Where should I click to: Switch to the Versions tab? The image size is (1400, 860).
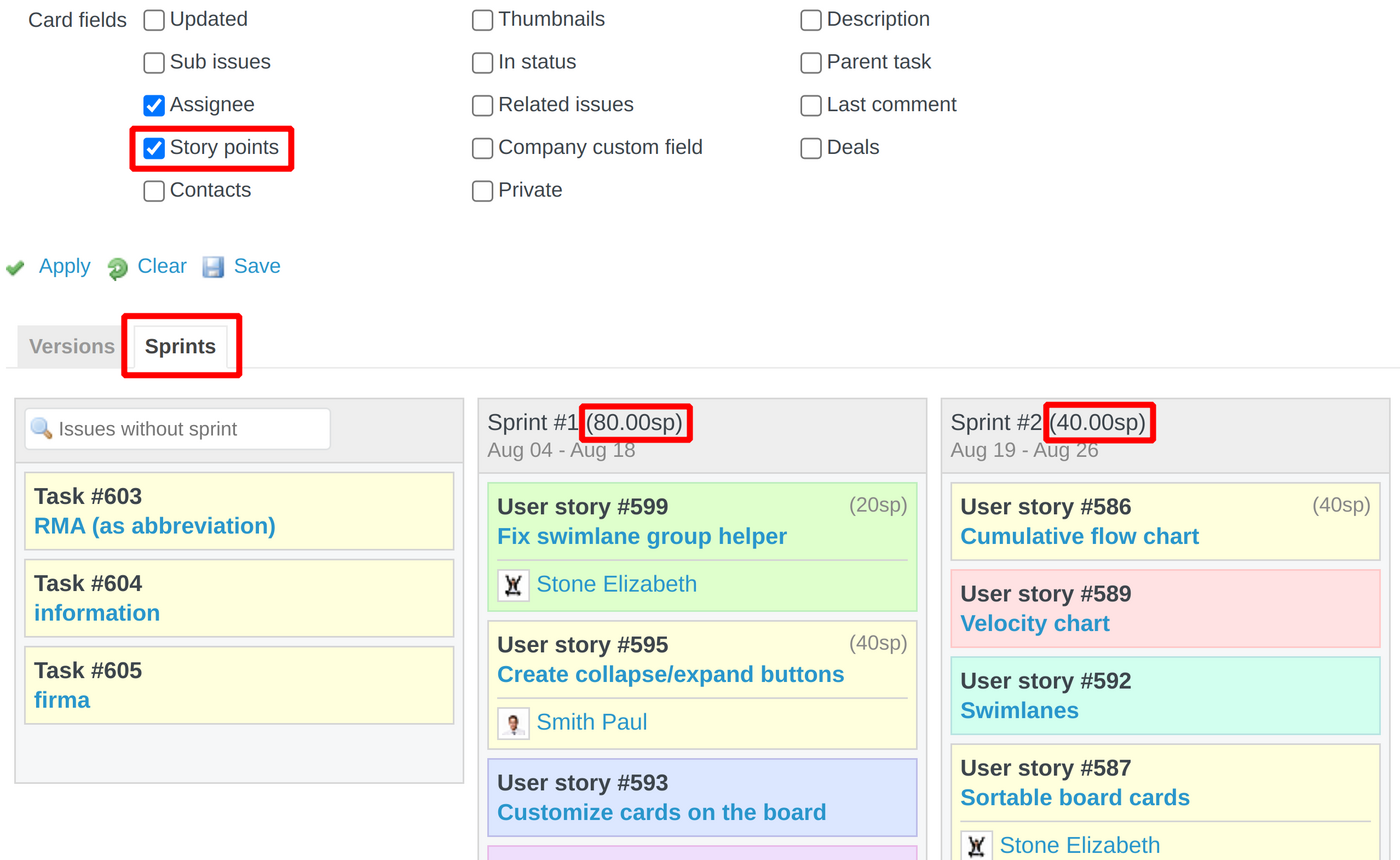point(69,346)
